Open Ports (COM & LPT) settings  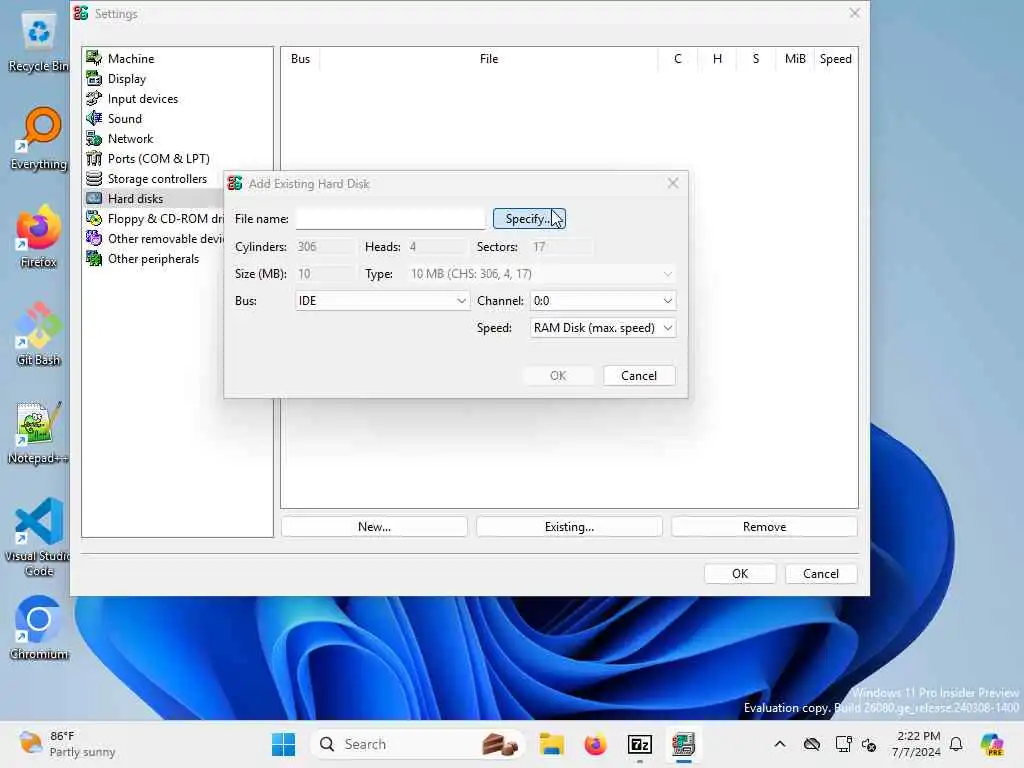point(159,159)
